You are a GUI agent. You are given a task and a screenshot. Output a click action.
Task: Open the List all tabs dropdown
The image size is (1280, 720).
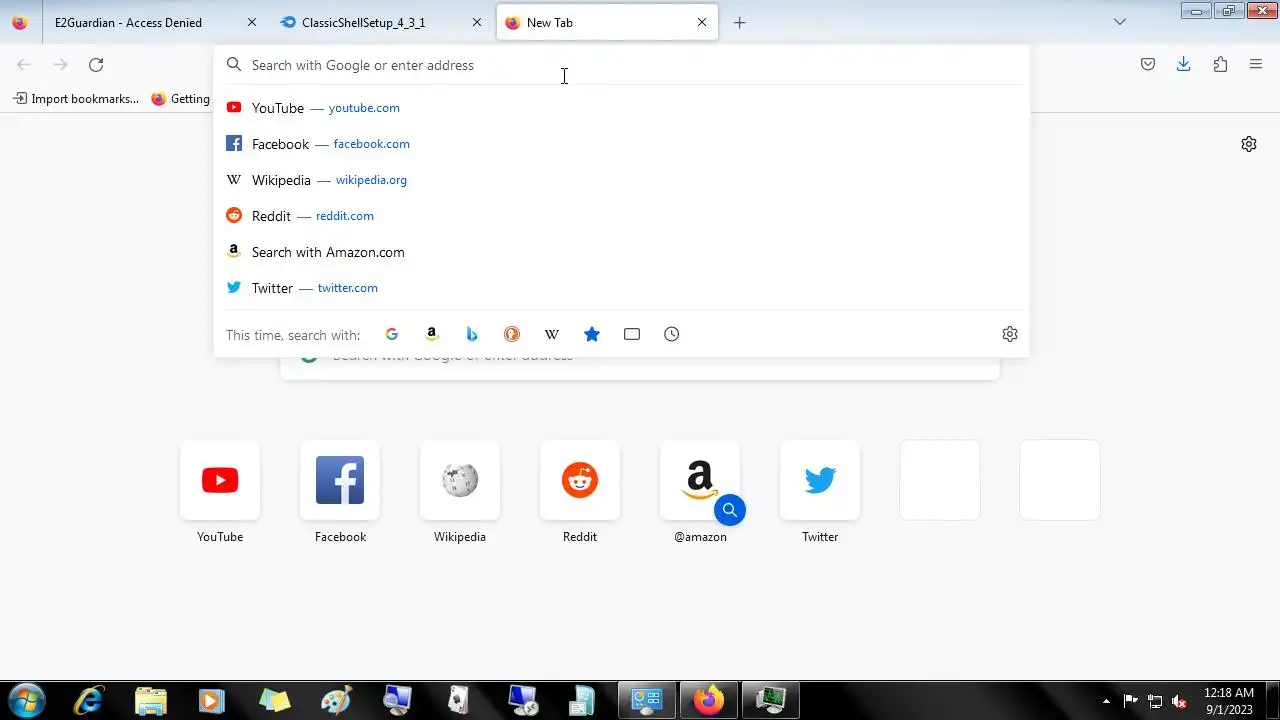click(1120, 22)
